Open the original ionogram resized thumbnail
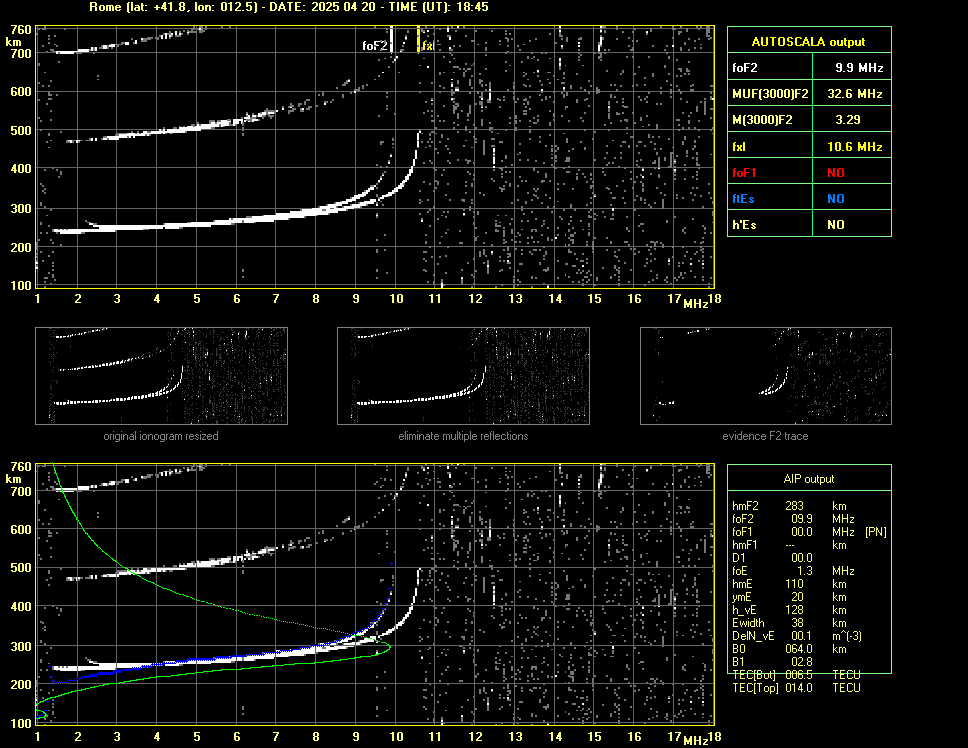The image size is (968, 748). click(x=161, y=376)
